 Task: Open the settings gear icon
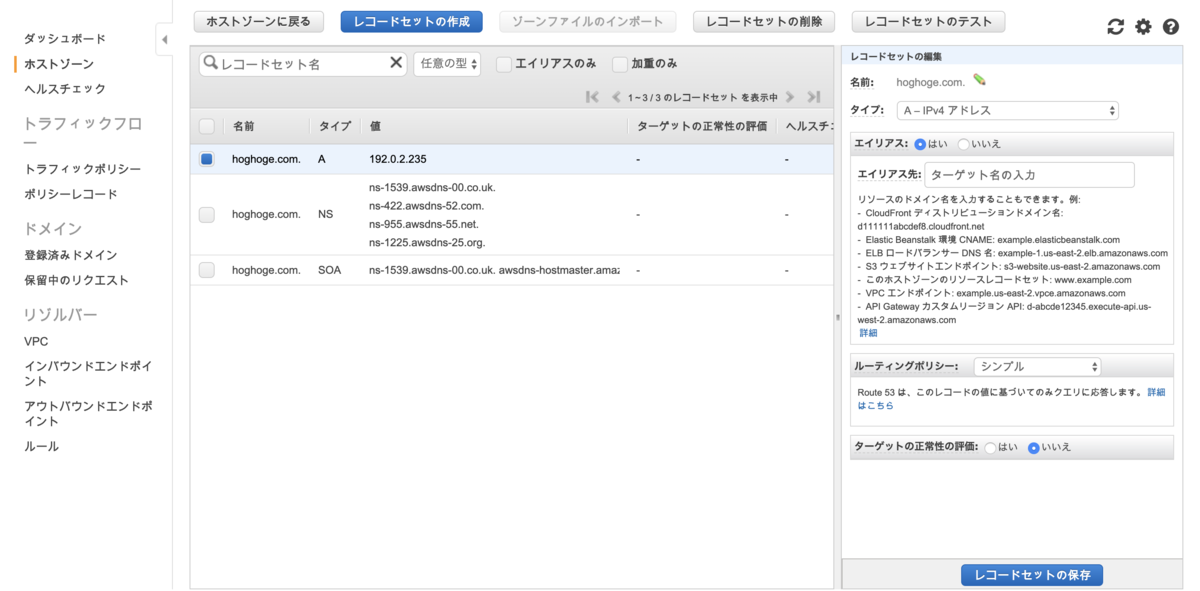[x=1143, y=27]
